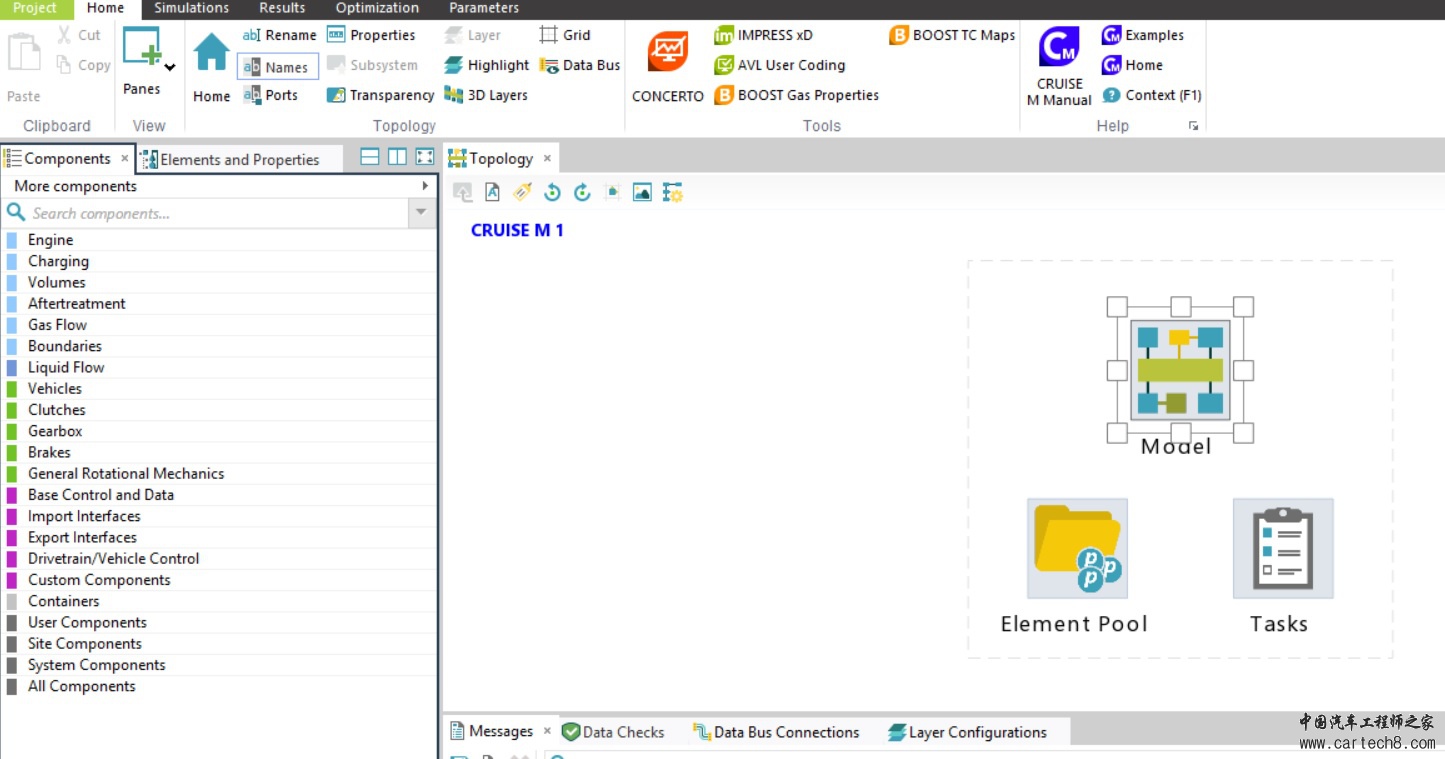Image resolution: width=1445 pixels, height=759 pixels.
Task: Switch to the Project ribbon tab
Action: click(x=35, y=8)
